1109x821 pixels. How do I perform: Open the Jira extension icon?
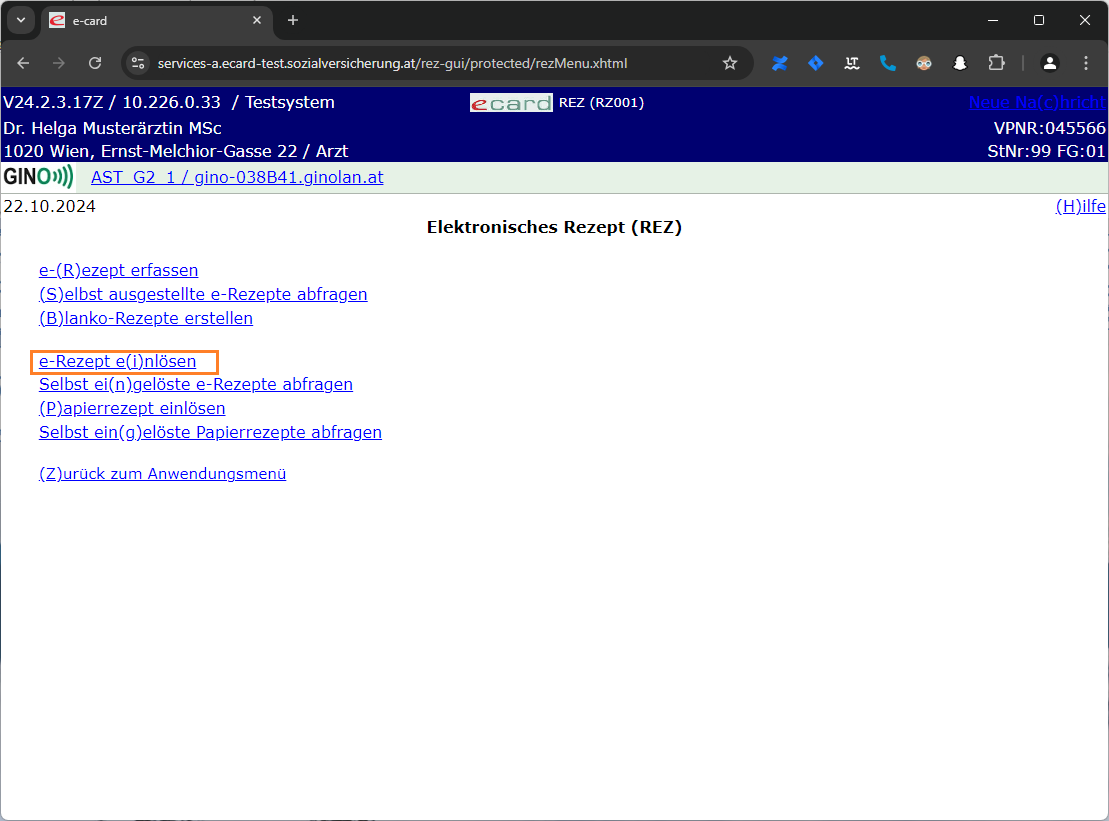pos(815,63)
